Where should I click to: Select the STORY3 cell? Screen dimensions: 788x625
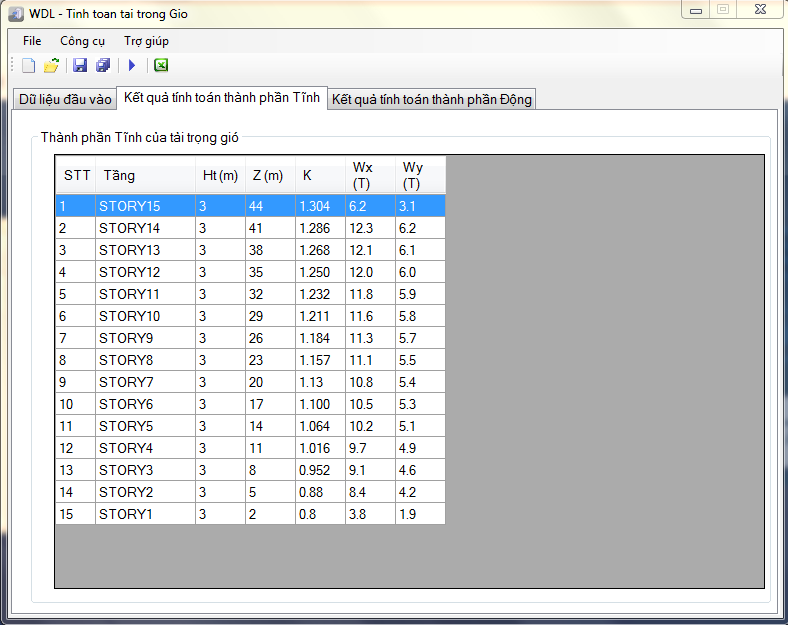(x=145, y=470)
